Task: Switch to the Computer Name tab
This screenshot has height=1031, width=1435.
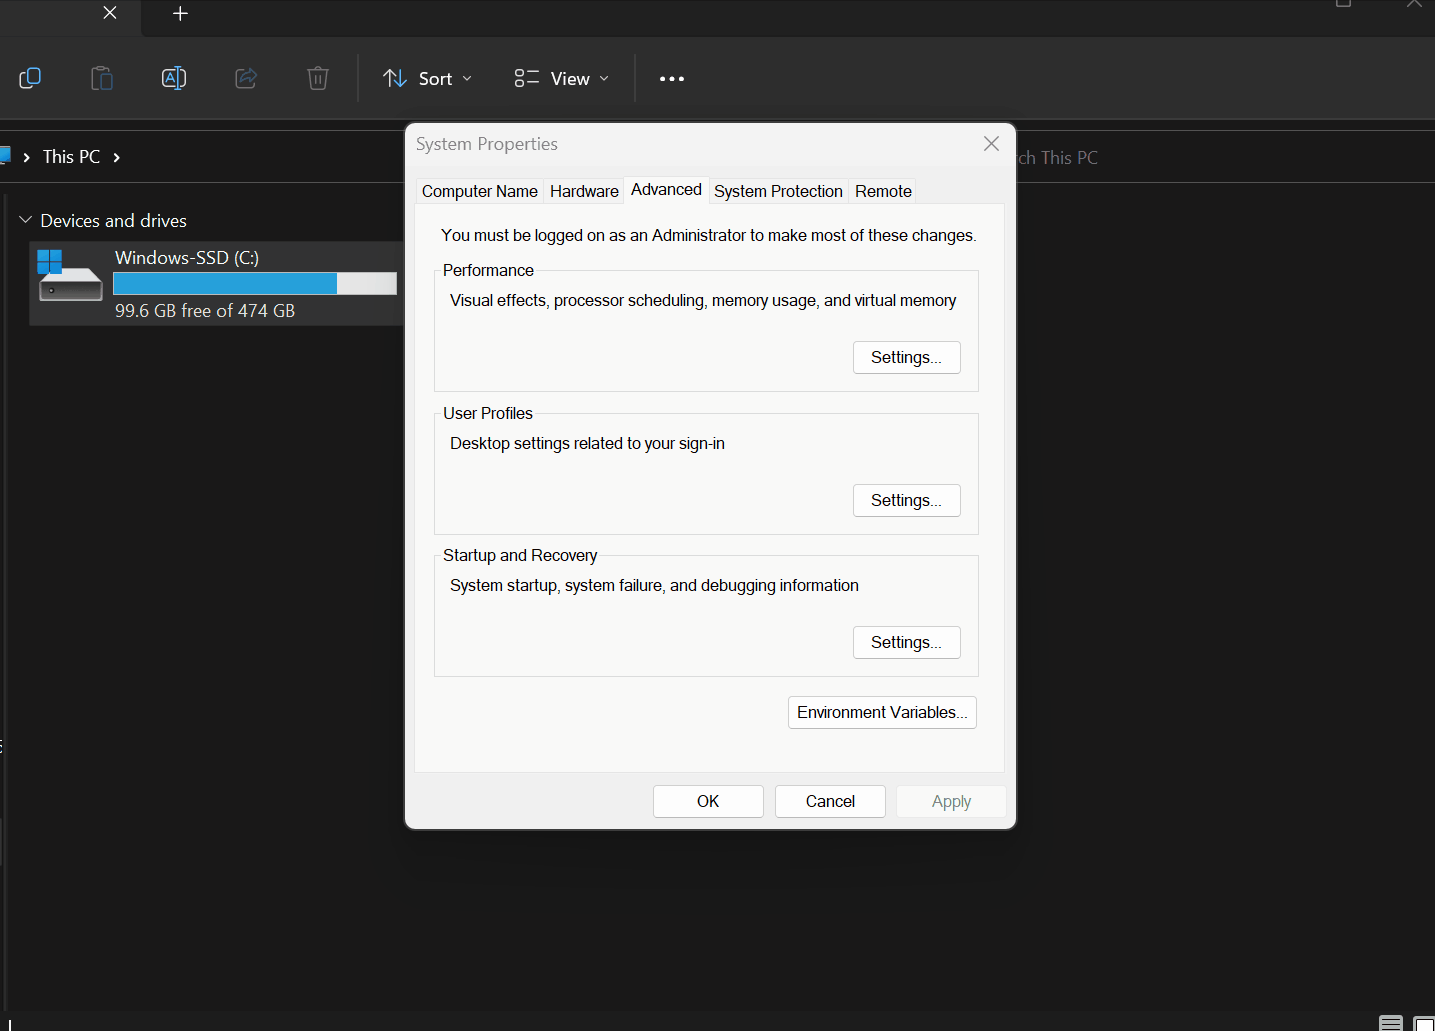Action: coord(480,191)
